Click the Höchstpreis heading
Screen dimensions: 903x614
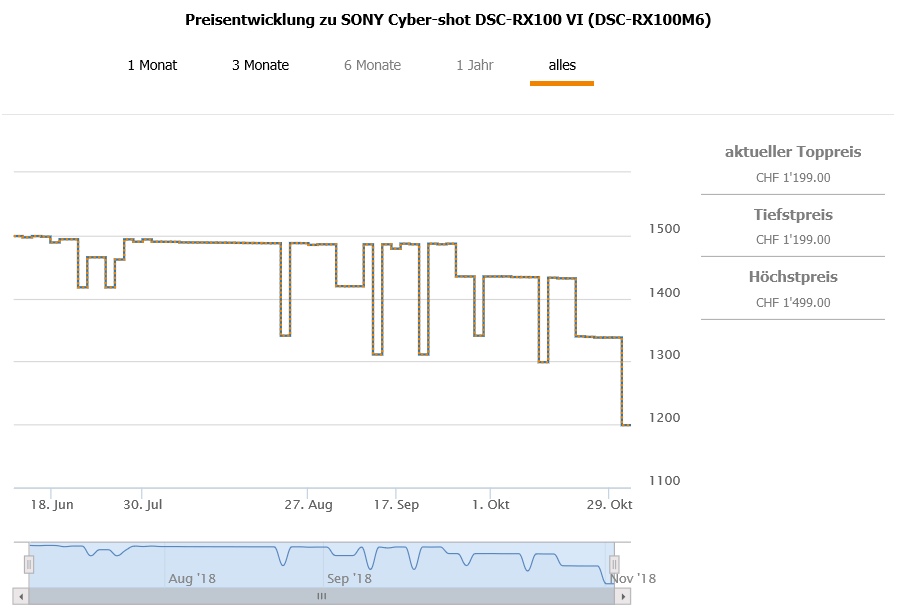click(x=793, y=277)
